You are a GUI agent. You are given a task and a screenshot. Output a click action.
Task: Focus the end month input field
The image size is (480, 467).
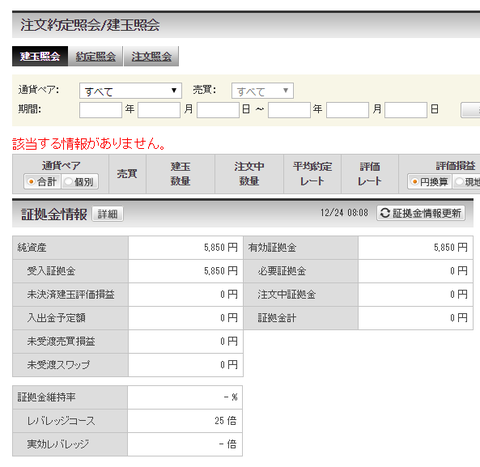(347, 110)
